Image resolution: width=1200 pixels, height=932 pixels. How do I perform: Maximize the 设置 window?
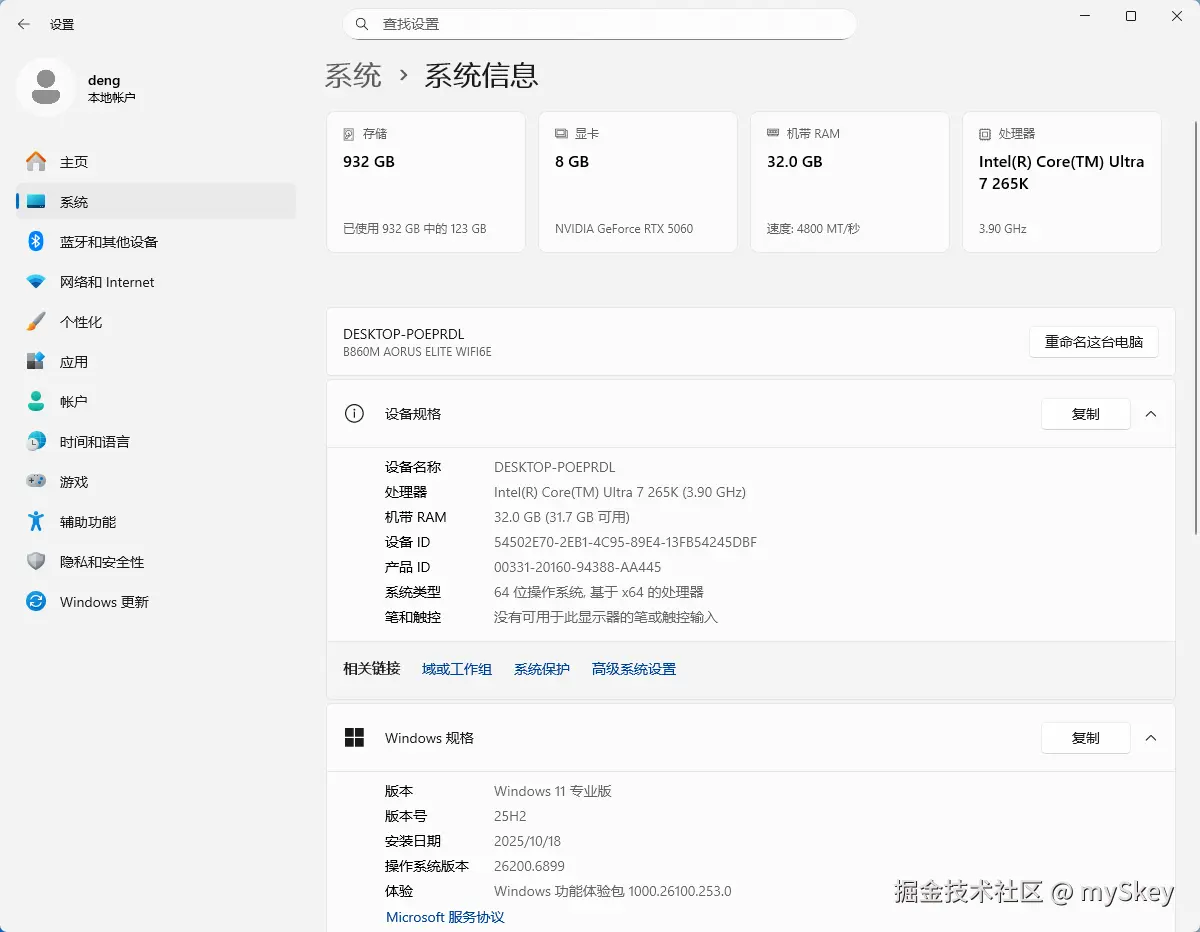tap(1131, 16)
